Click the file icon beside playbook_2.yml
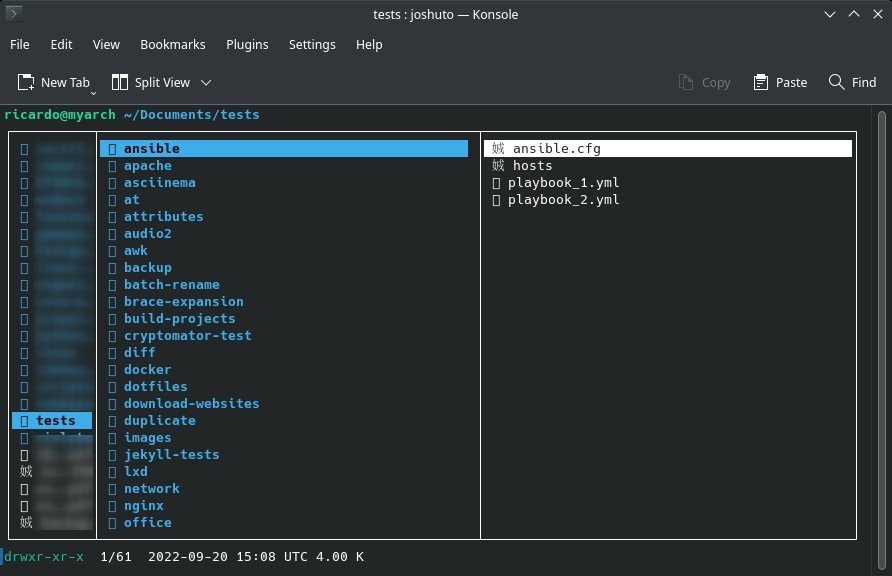Viewport: 892px width, 576px height. click(x=496, y=200)
